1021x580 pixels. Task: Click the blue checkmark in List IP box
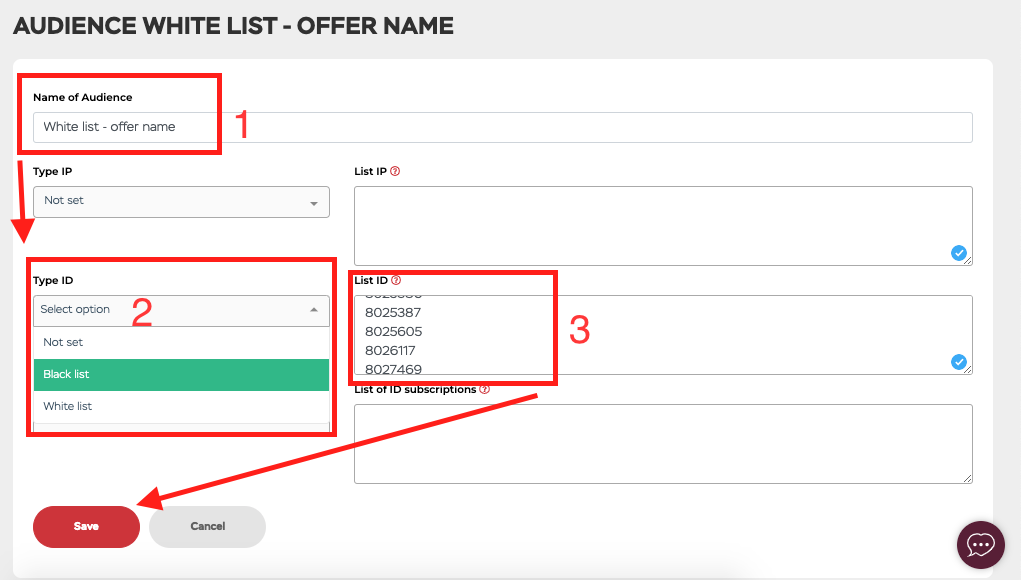(958, 253)
